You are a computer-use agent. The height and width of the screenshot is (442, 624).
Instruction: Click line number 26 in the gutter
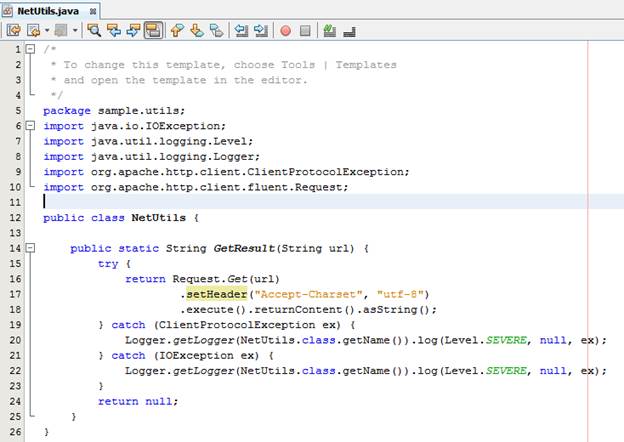tap(15, 432)
